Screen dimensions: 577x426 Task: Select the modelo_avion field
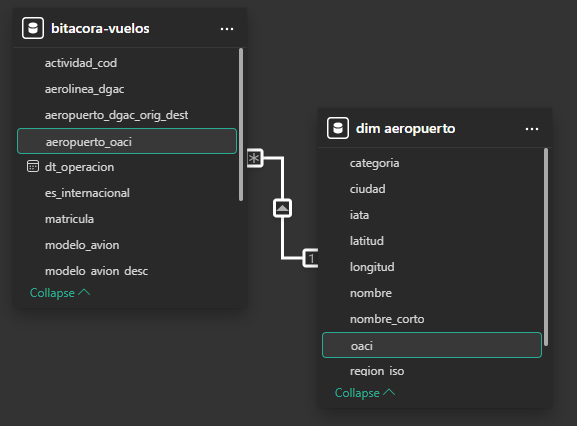[127, 245]
